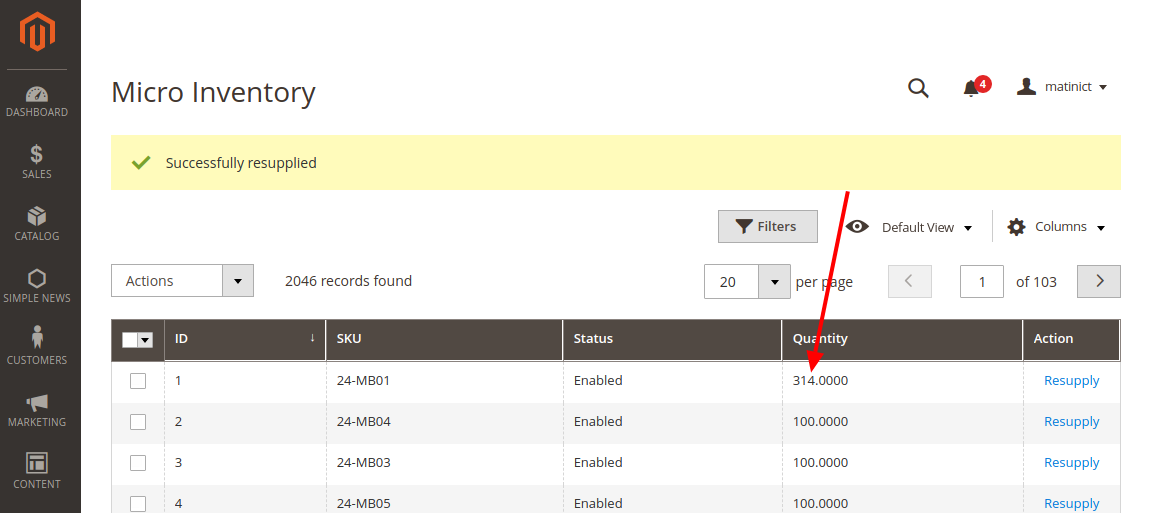Click the Filters button

(767, 227)
